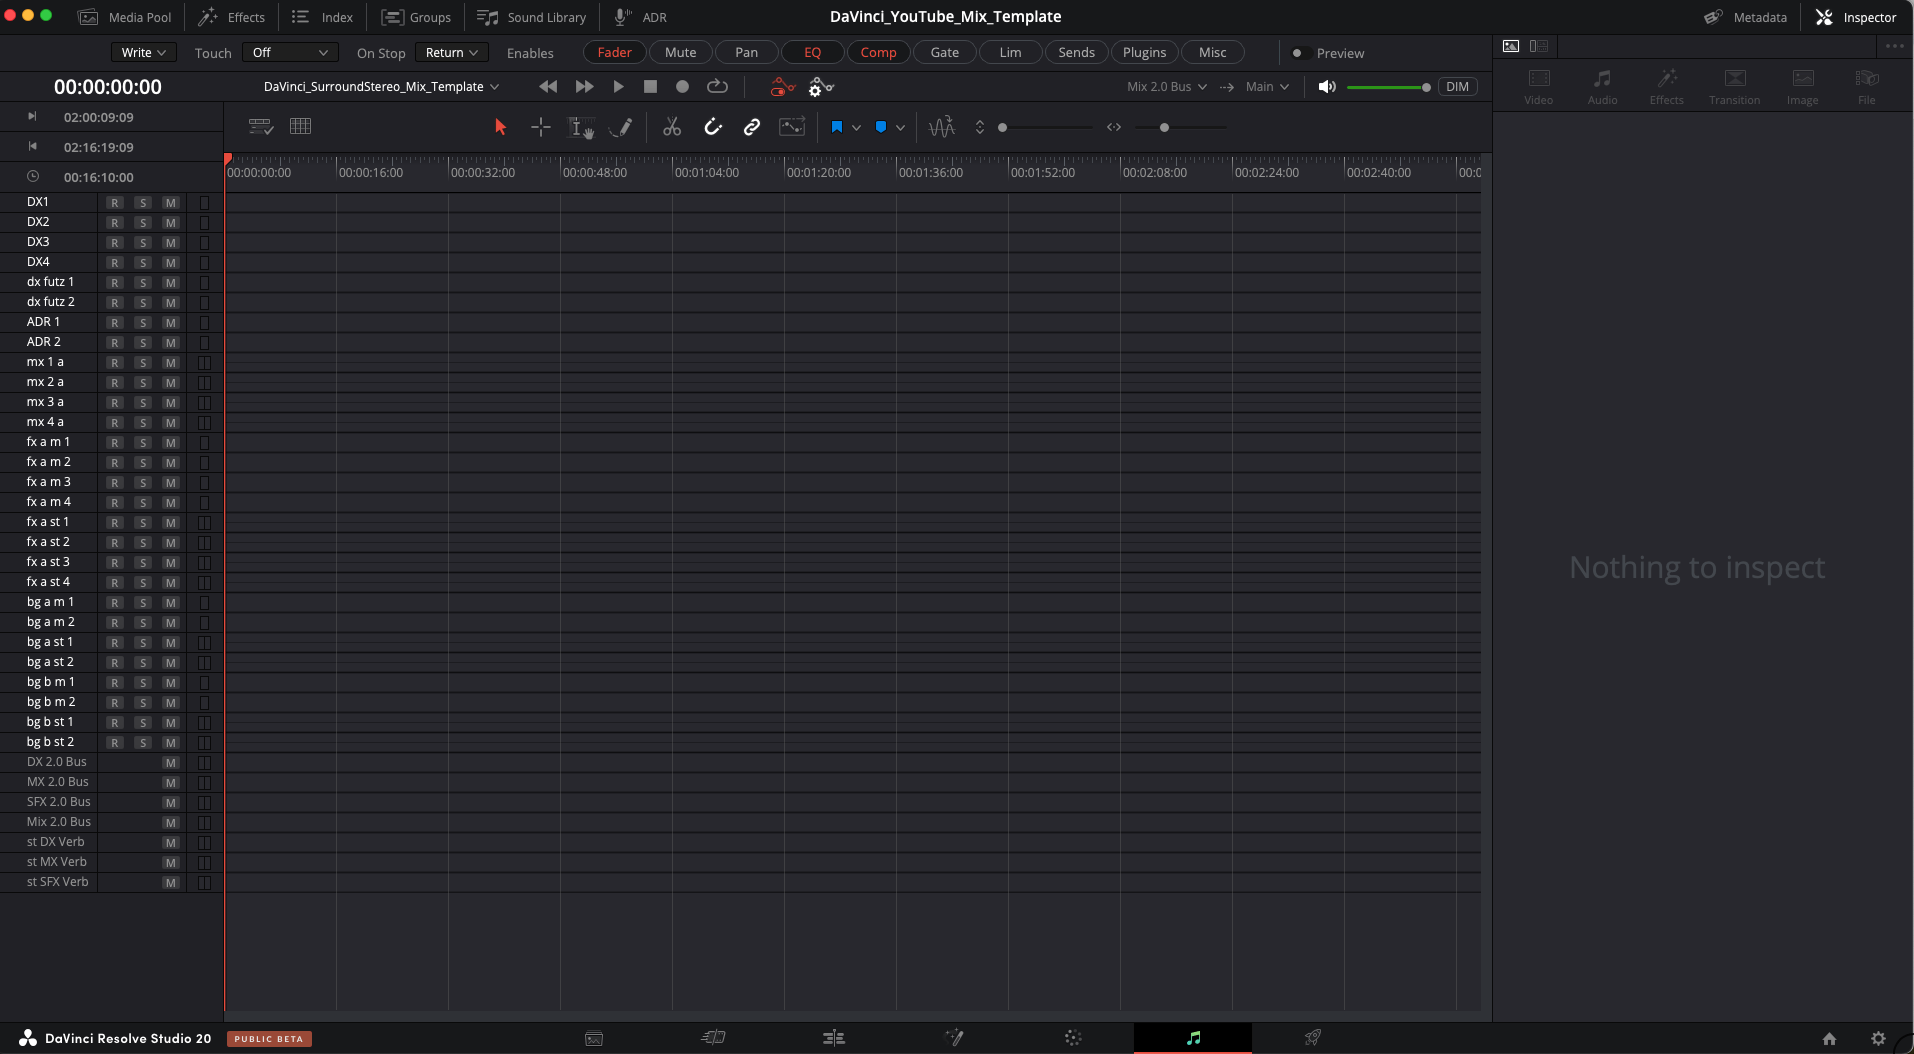Viewport: 1914px width, 1054px height.
Task: Open the Main output dropdown
Action: pyautogui.click(x=1267, y=87)
